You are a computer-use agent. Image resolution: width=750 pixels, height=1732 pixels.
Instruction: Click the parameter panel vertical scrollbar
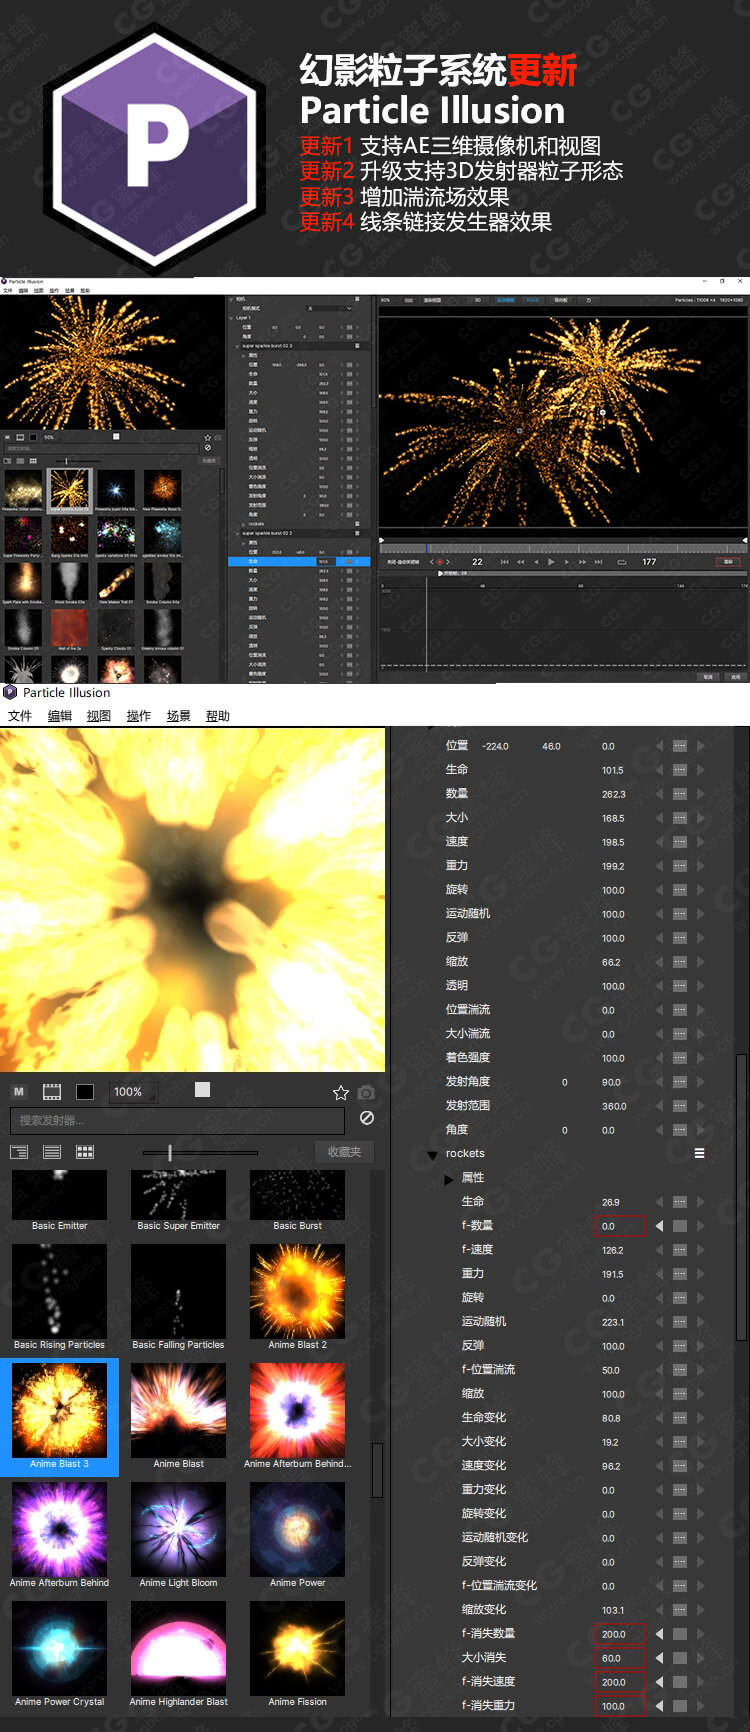coord(741,1195)
